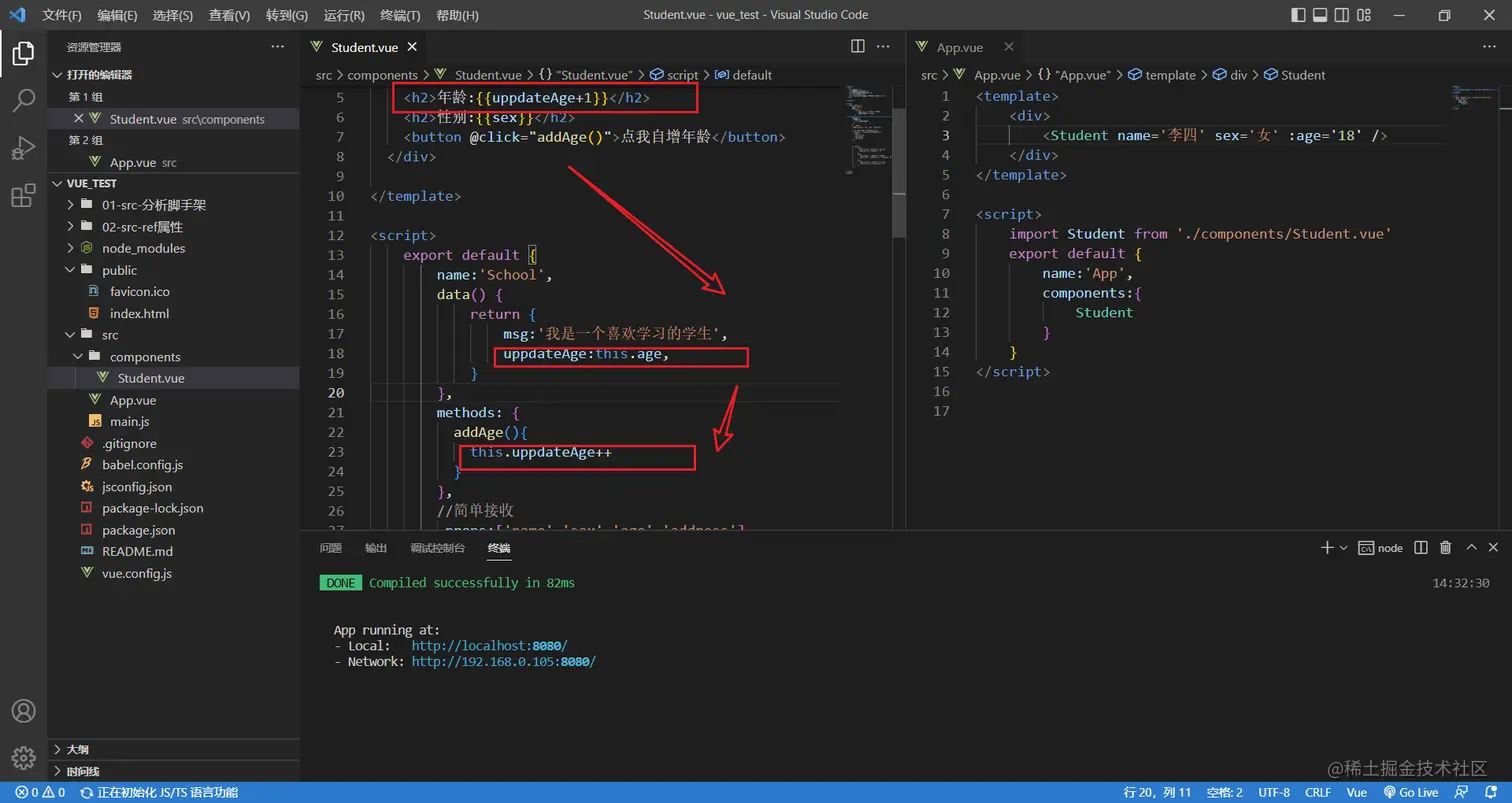Open the Search view in activity bar
The image size is (1512, 803).
pos(23,100)
